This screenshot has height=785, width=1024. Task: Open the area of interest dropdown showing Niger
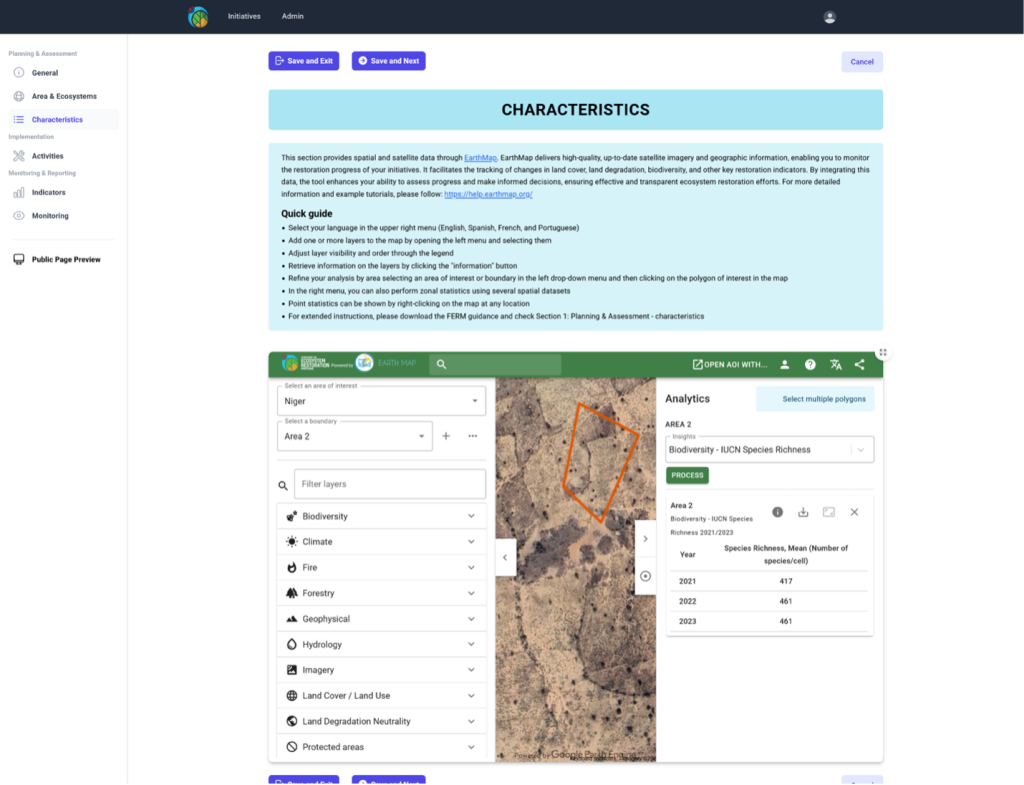pyautogui.click(x=381, y=401)
